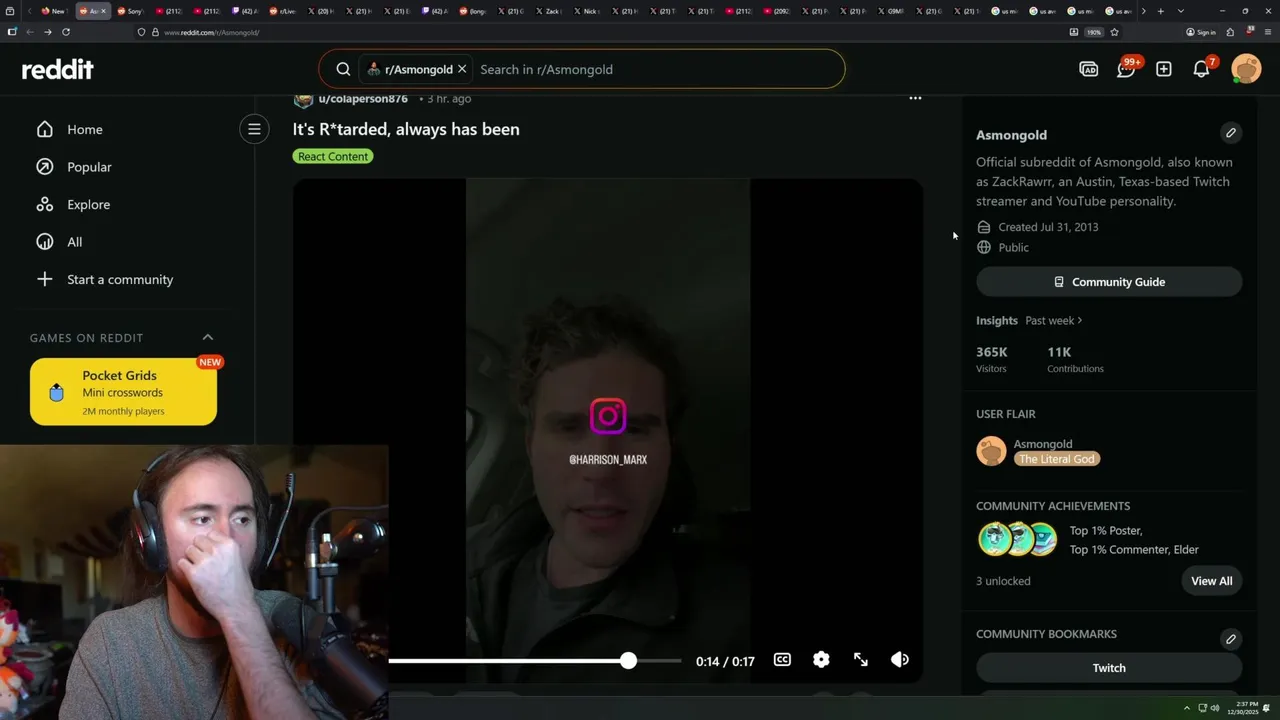Click the community achievement badges
Viewport: 1280px width, 720px height.
(1018, 539)
